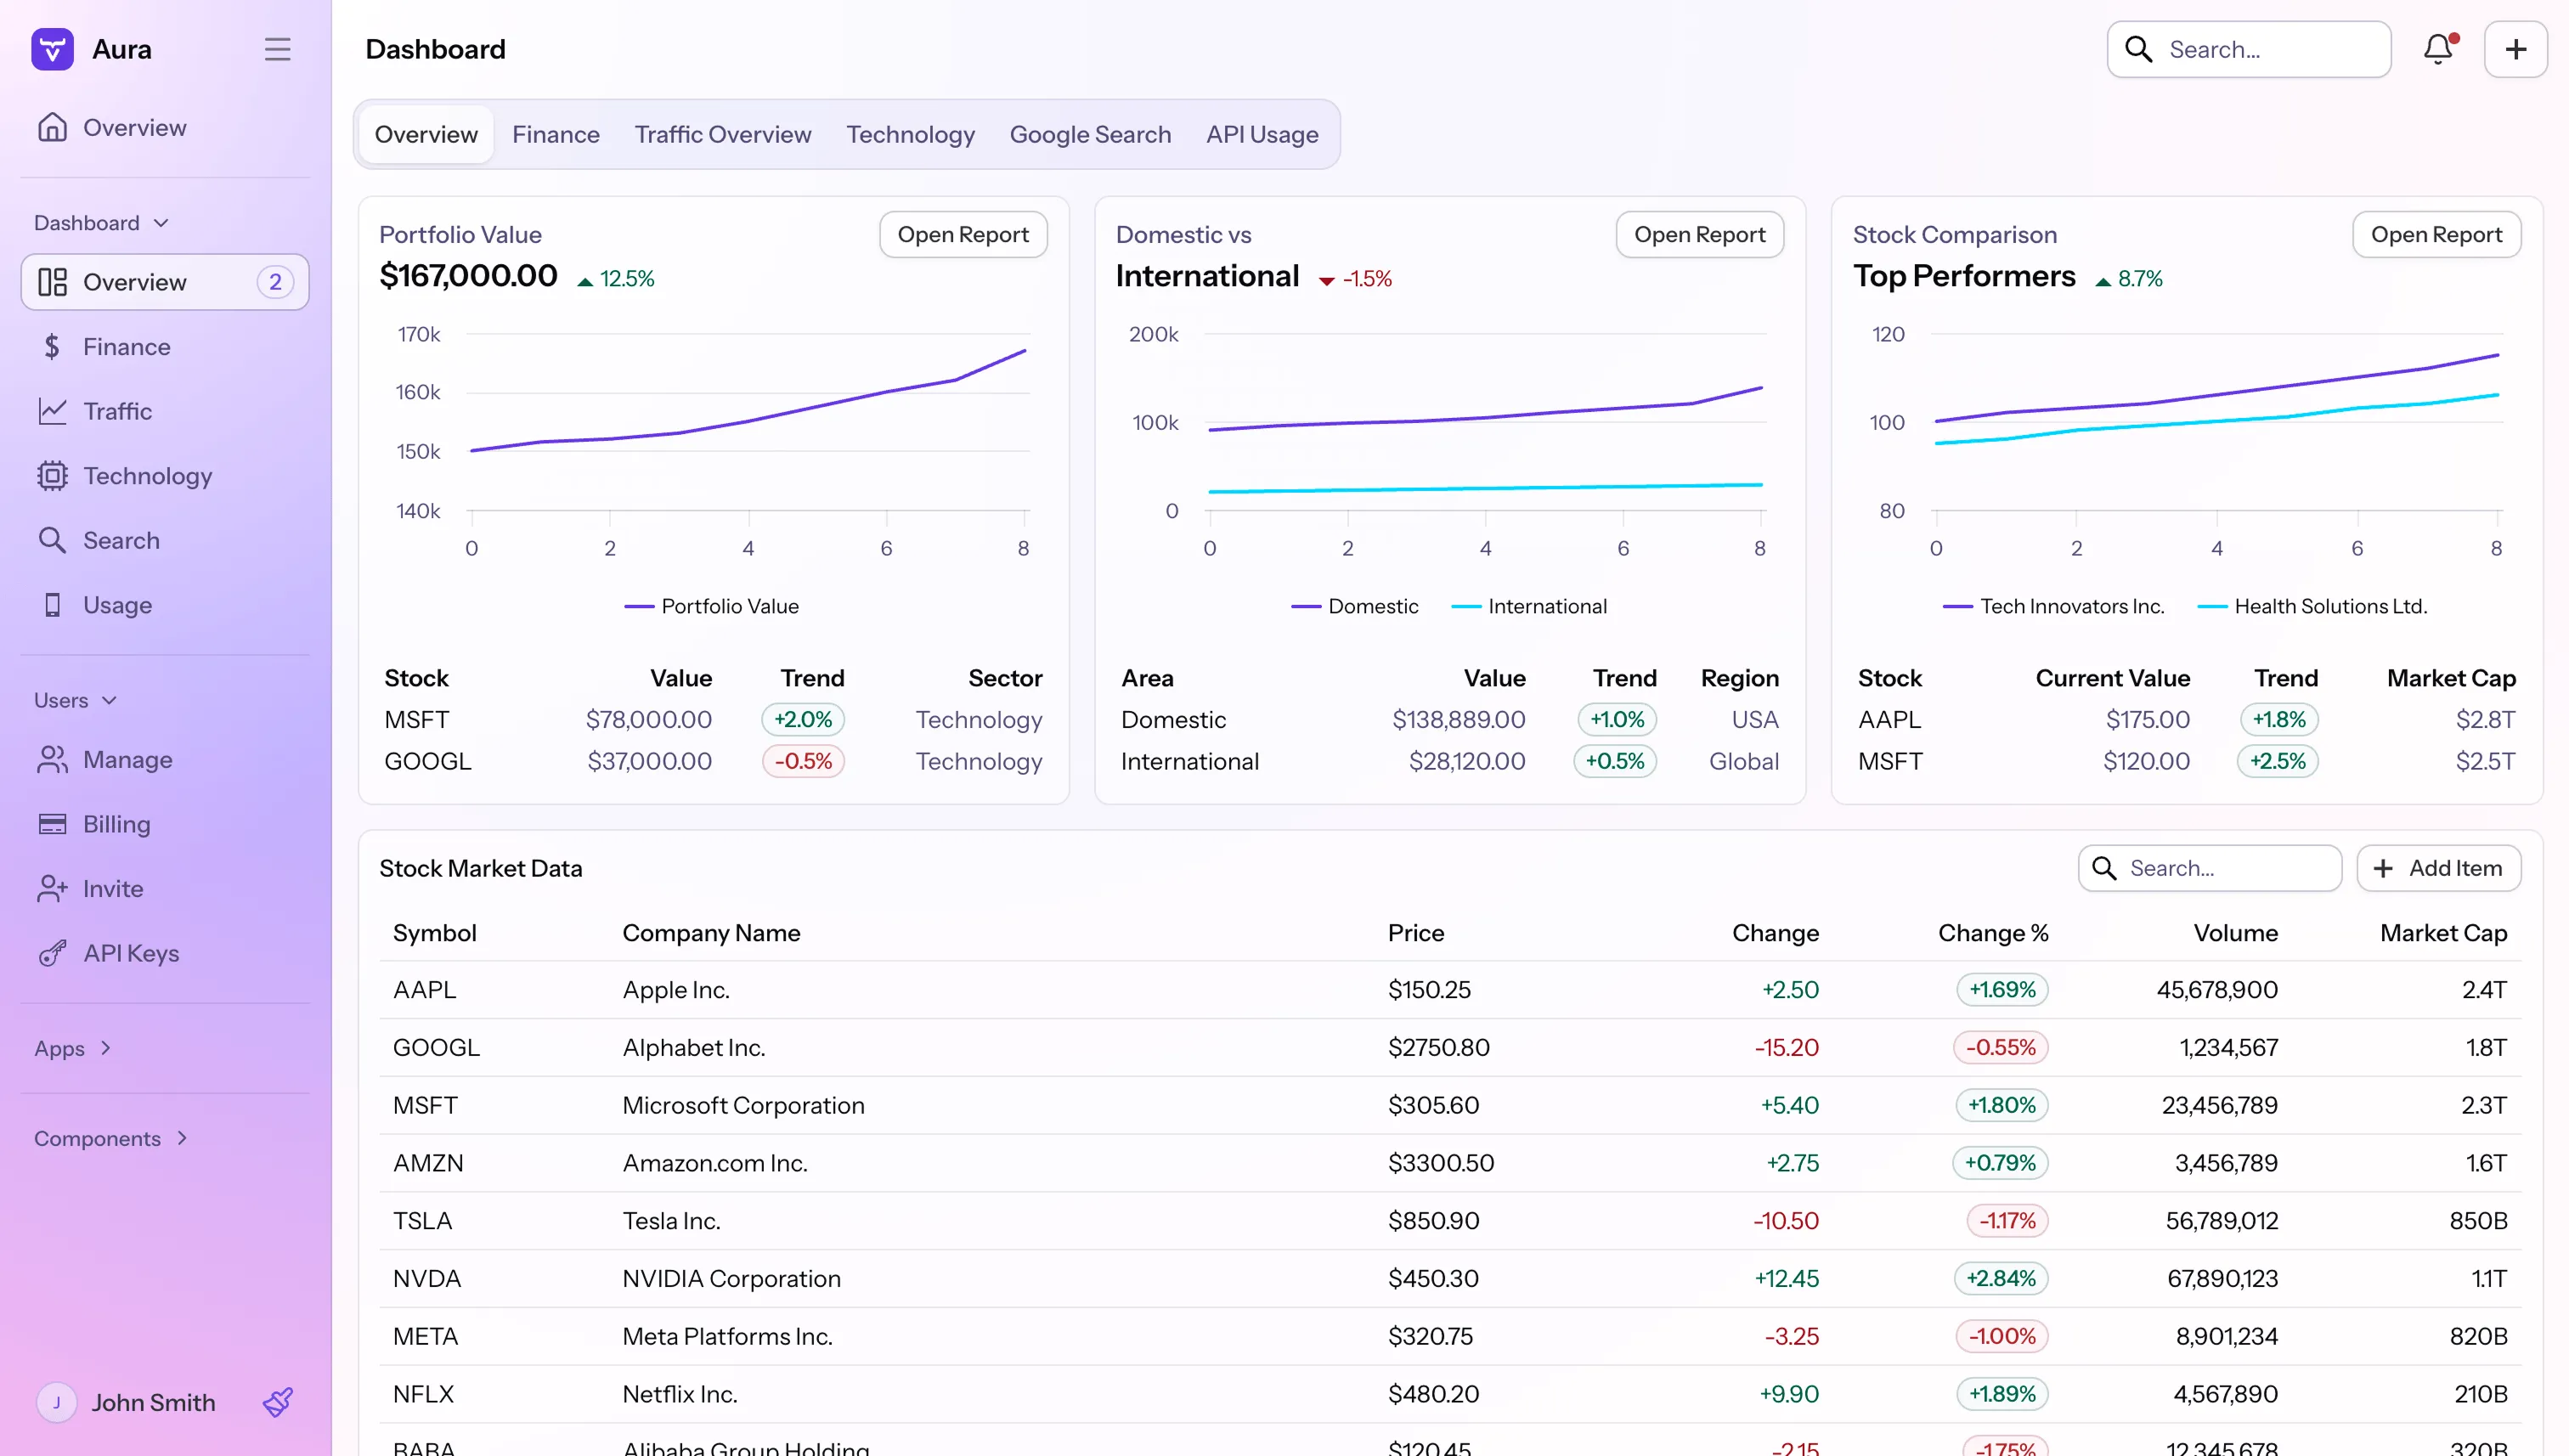Open the Invite users sidebar item
Viewport: 2569px width, 1456px height.
coord(112,889)
